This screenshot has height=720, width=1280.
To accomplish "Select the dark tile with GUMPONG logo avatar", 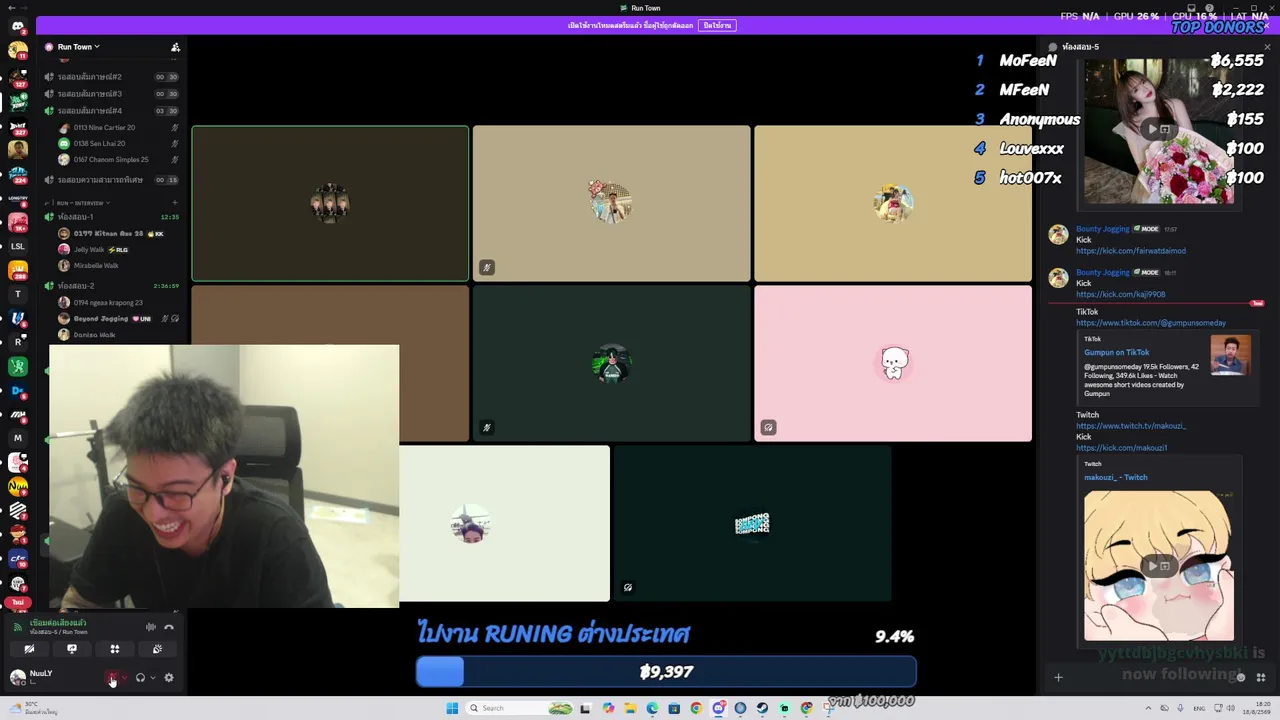I will pos(752,524).
